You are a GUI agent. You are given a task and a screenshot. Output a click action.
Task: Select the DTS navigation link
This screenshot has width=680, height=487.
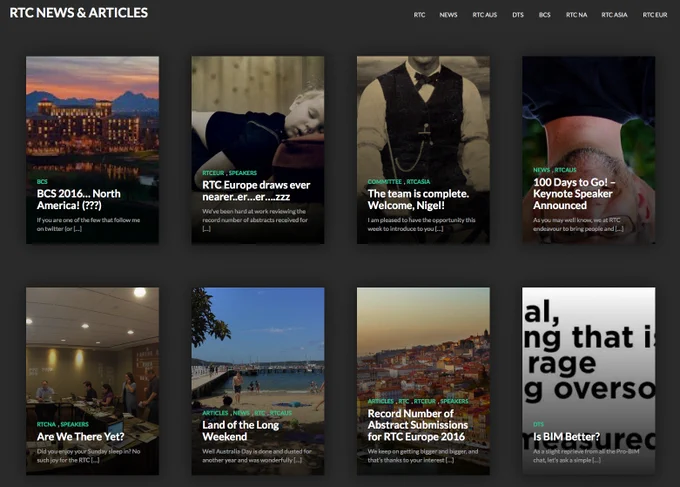point(518,15)
